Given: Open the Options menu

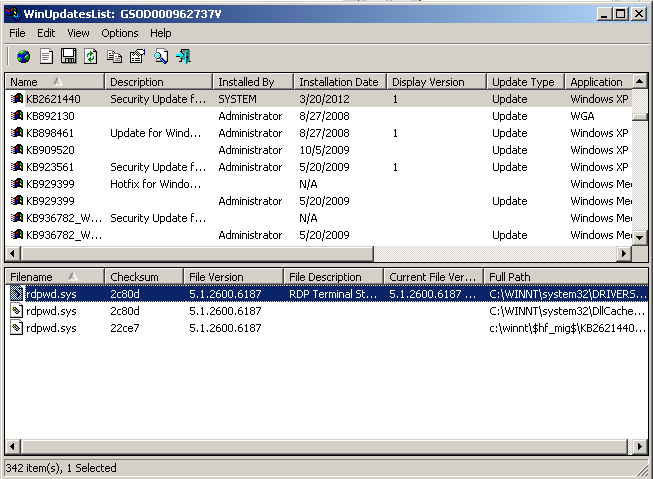Looking at the screenshot, I should click(119, 33).
